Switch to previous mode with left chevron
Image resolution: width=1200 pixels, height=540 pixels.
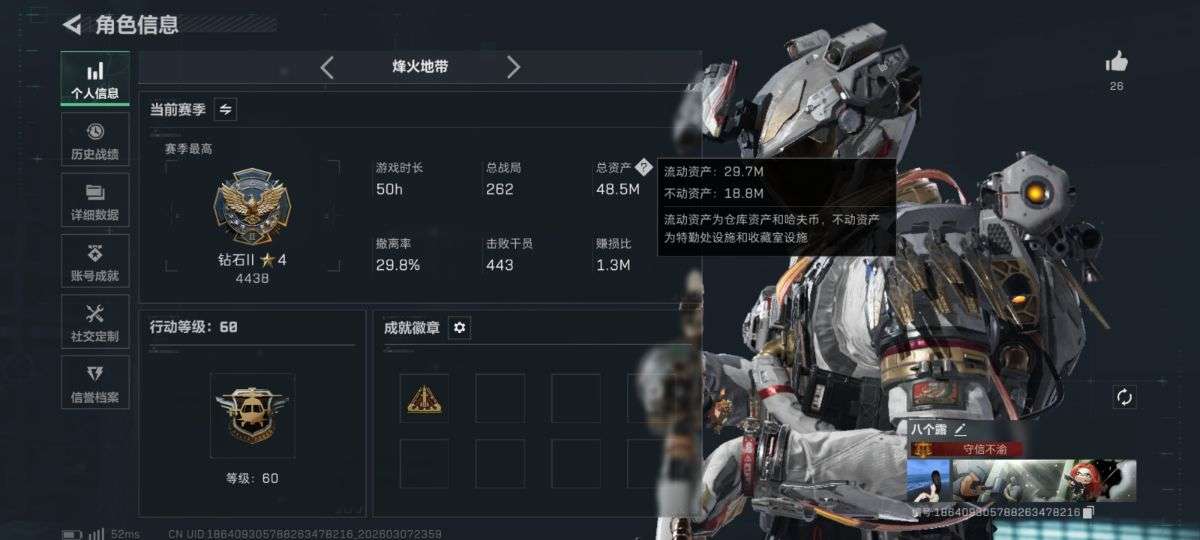point(327,67)
